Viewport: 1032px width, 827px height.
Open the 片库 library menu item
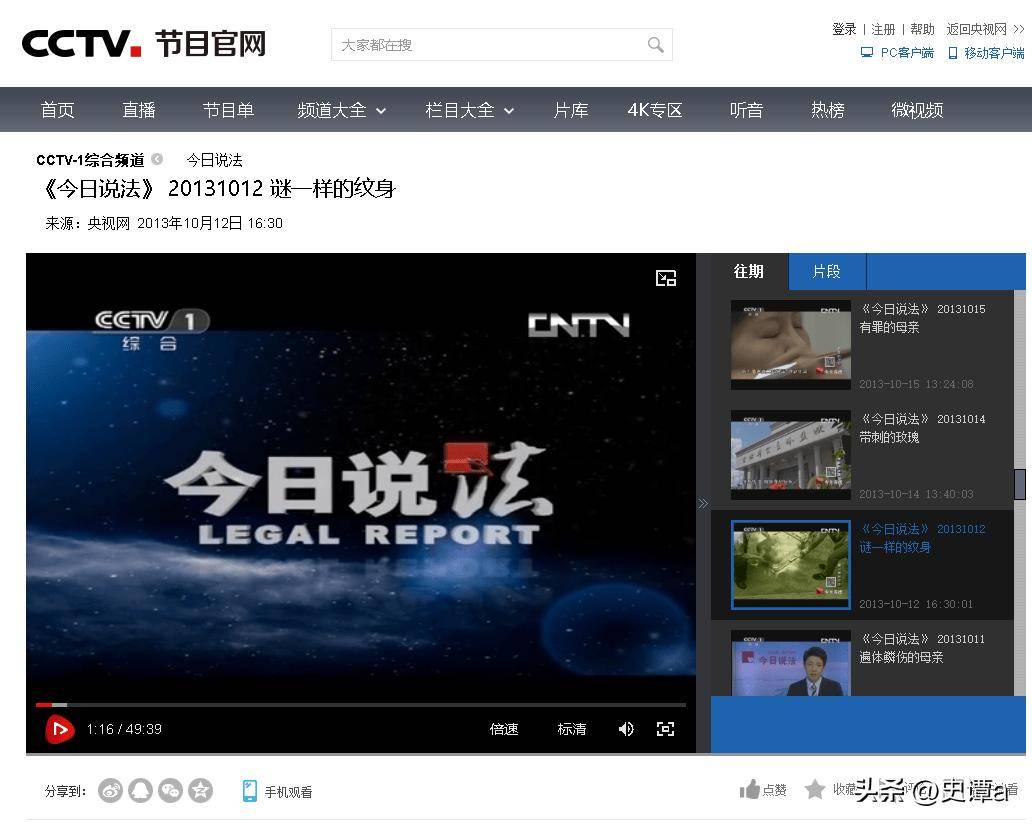(x=571, y=110)
